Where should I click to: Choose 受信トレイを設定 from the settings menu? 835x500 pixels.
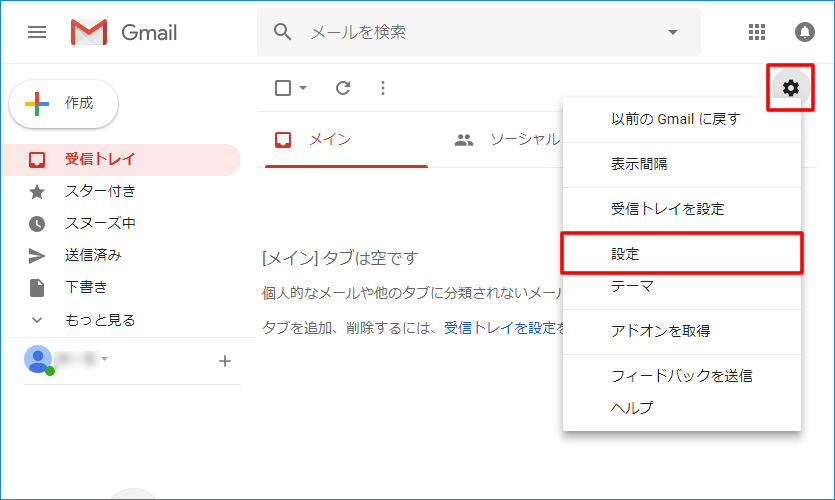coord(682,209)
